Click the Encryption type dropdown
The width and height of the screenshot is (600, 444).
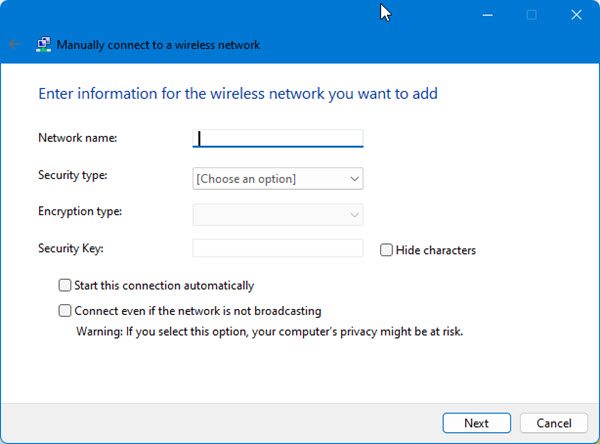pyautogui.click(x=277, y=214)
